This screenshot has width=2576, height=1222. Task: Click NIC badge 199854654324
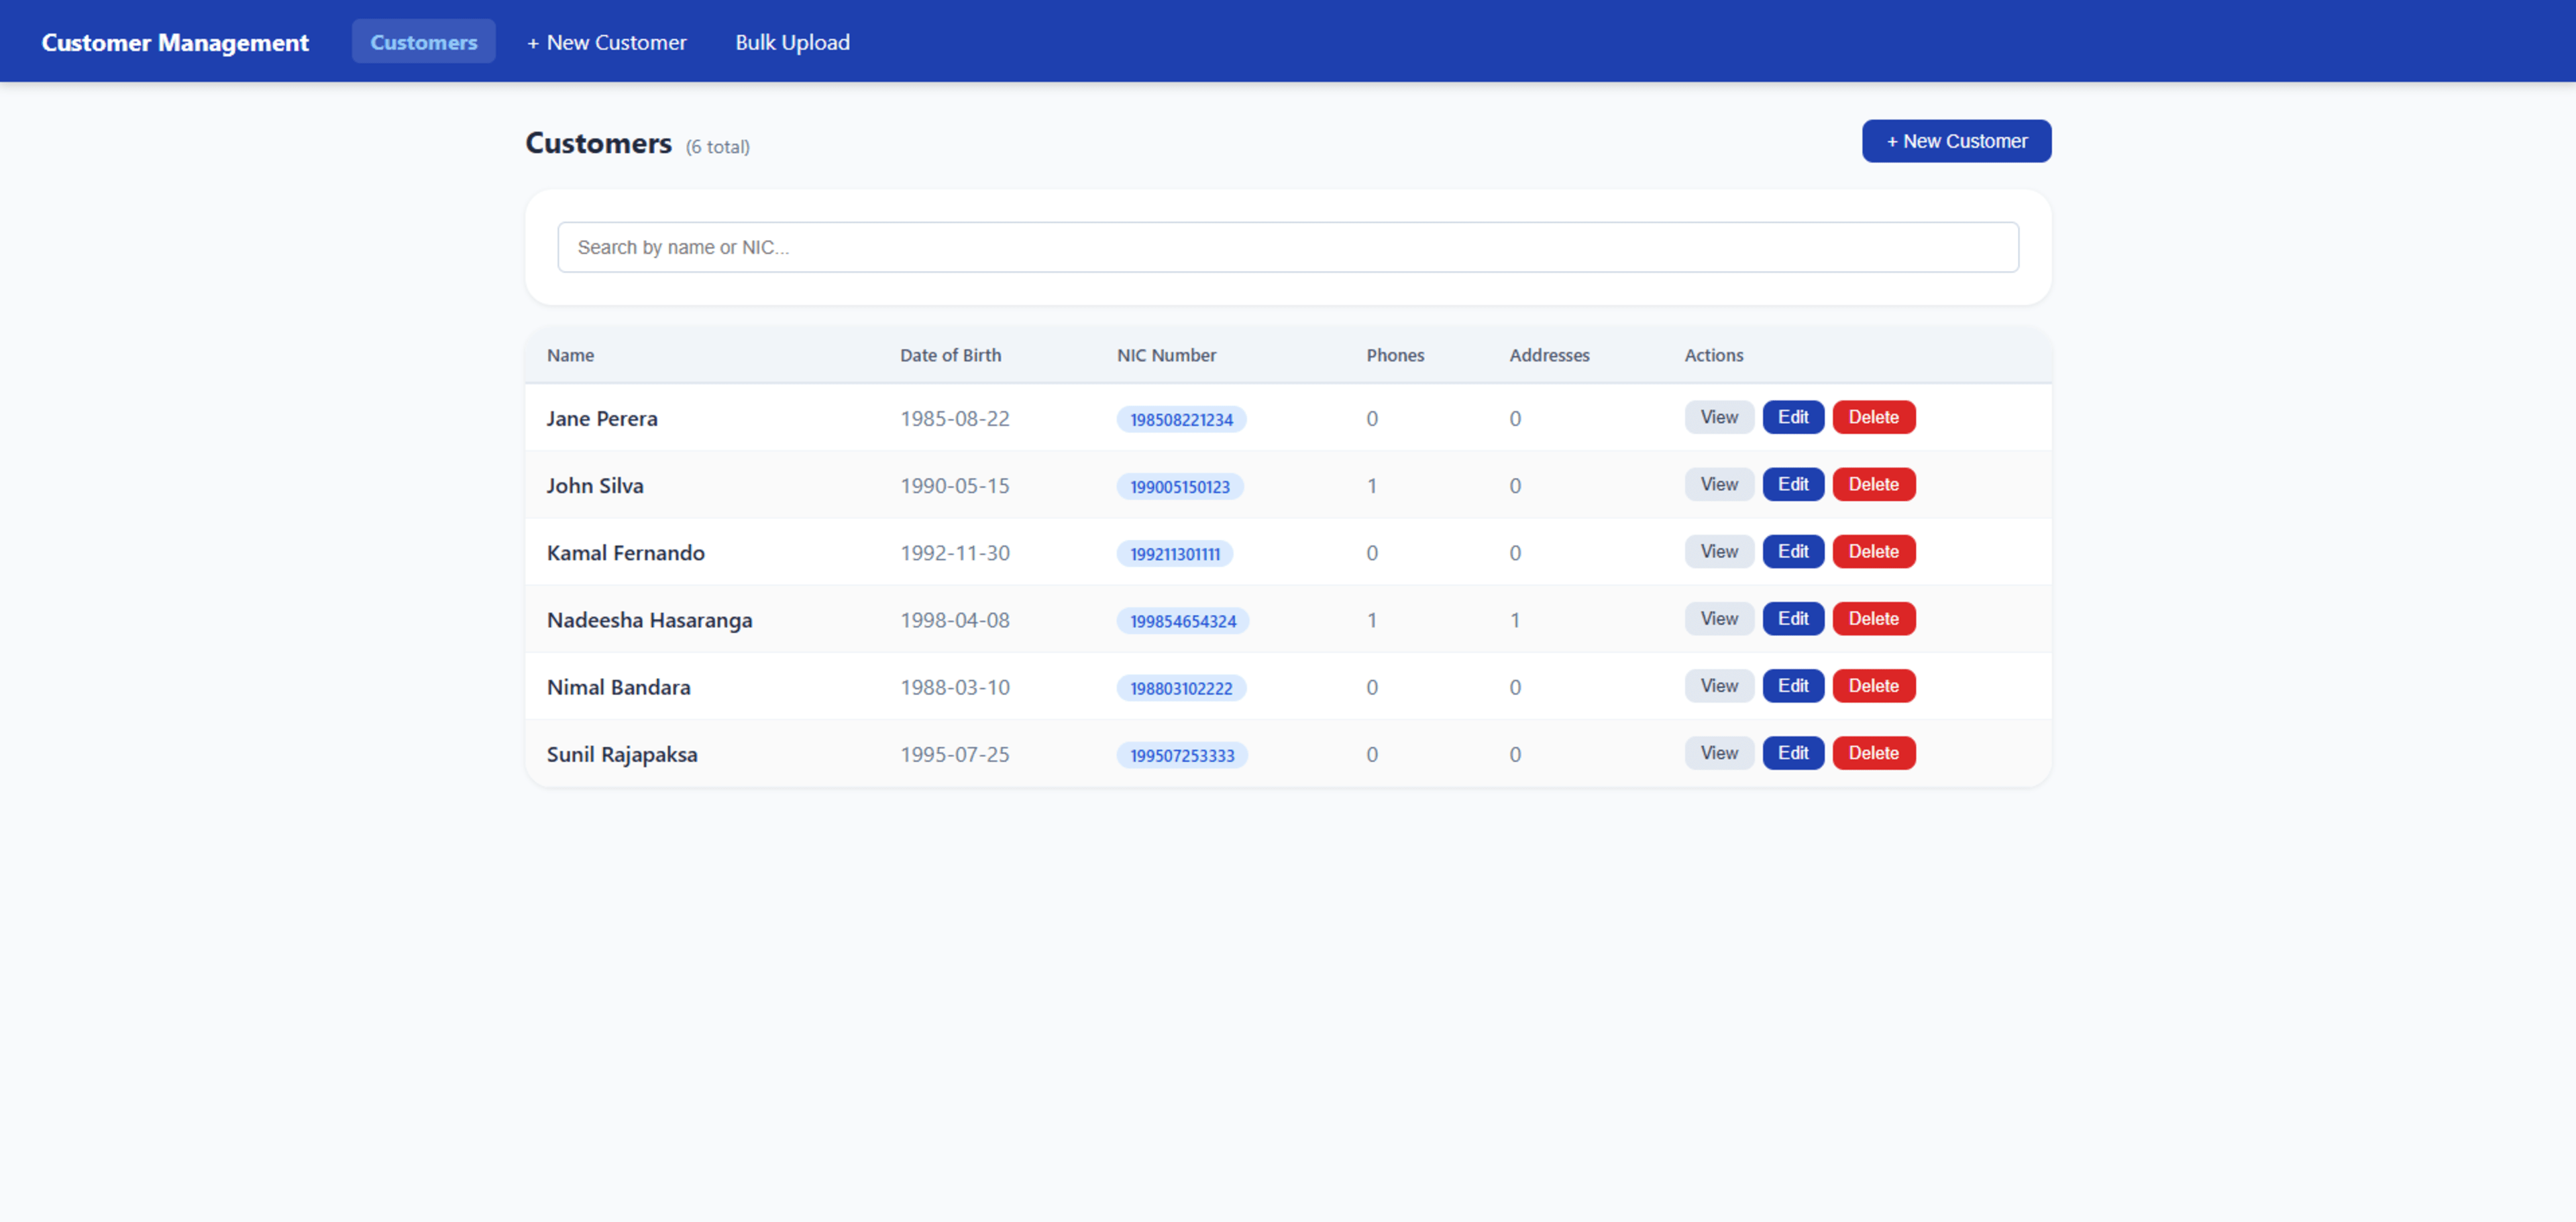click(1182, 620)
